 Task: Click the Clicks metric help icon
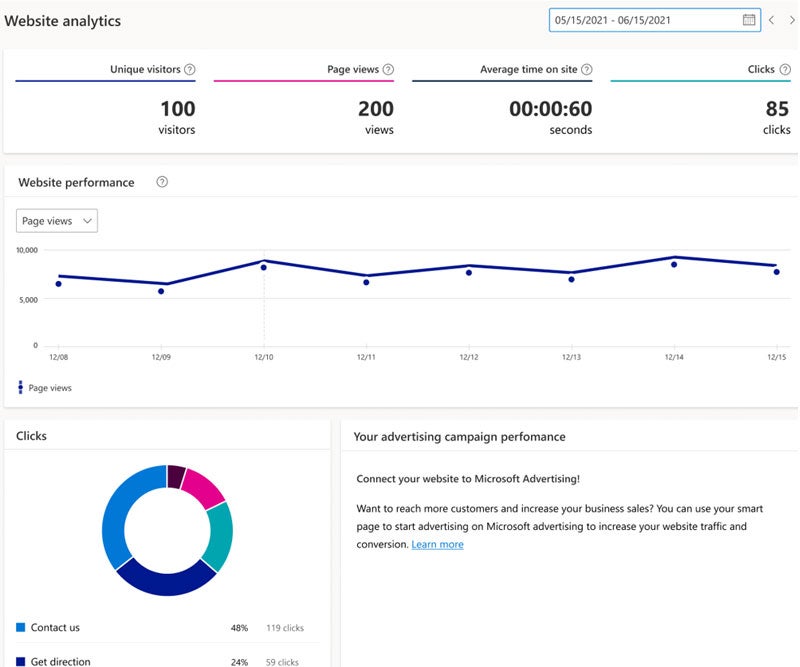point(784,69)
